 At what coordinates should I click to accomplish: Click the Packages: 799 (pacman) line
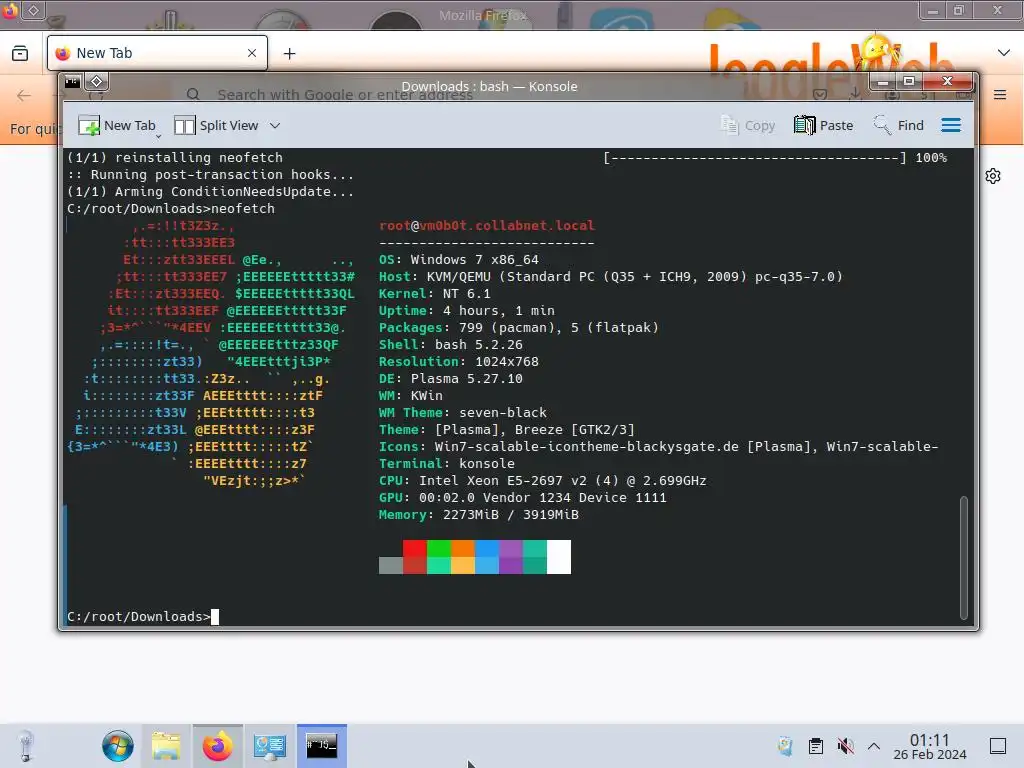[519, 327]
